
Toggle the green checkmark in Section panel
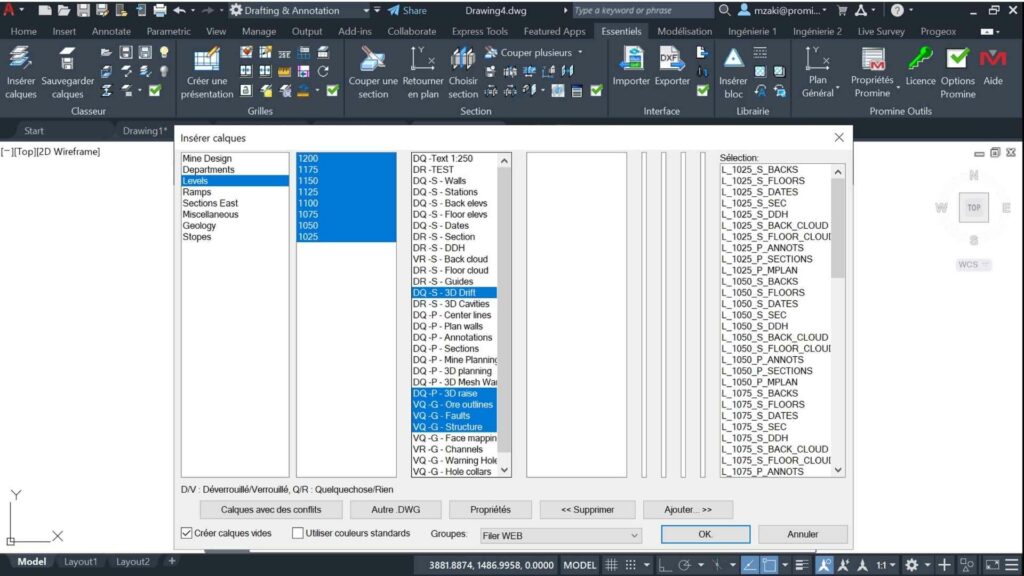pyautogui.click(x=596, y=91)
